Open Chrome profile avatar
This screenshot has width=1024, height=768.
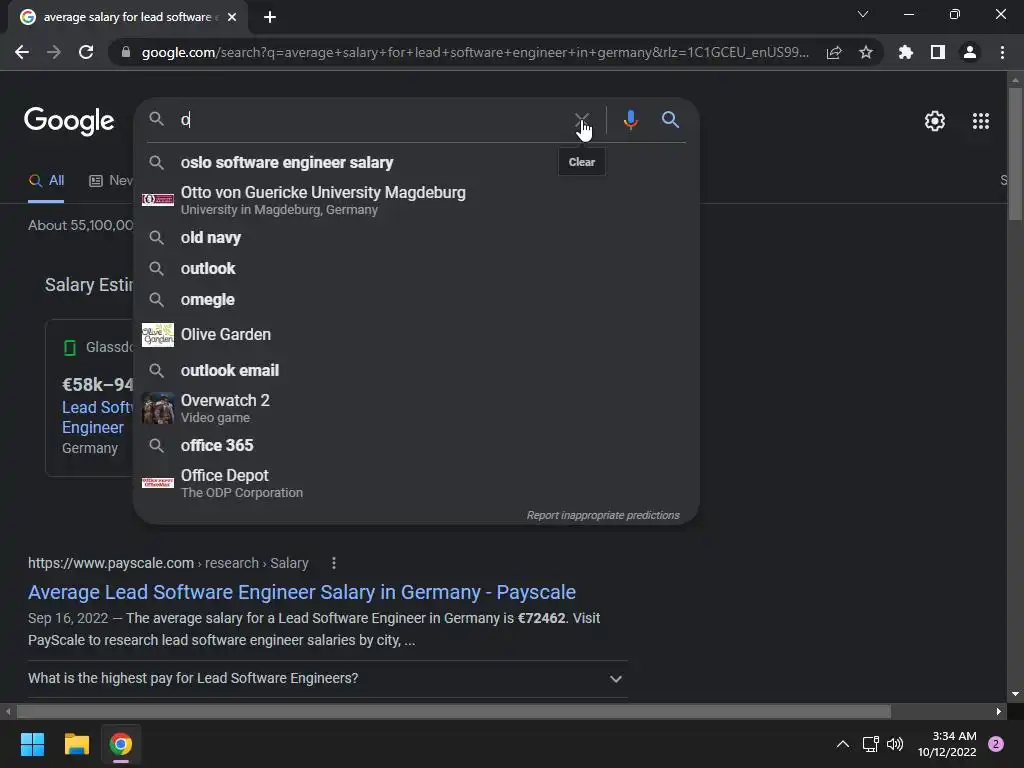click(970, 52)
